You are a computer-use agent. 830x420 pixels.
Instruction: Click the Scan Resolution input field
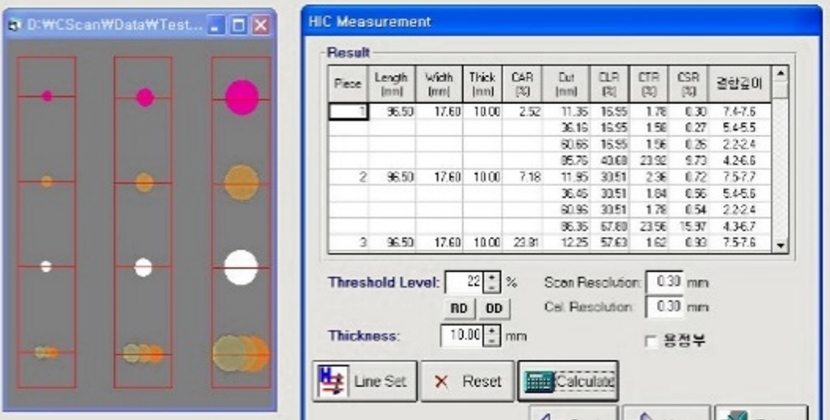tap(664, 282)
